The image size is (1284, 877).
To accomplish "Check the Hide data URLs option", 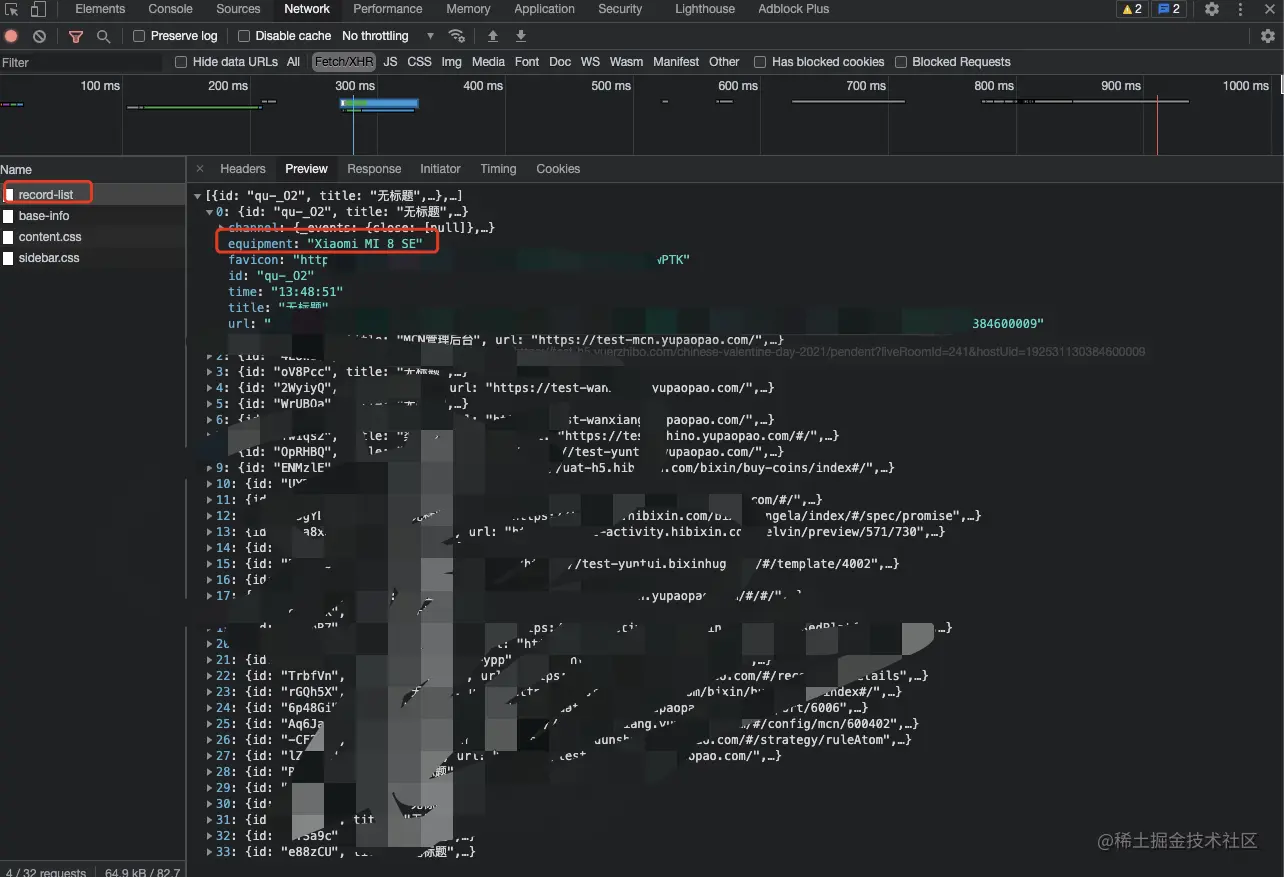I will pos(181,62).
